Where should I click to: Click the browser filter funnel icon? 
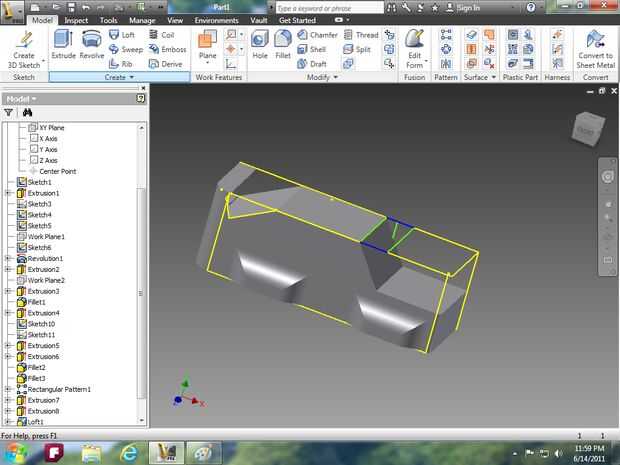(8, 113)
